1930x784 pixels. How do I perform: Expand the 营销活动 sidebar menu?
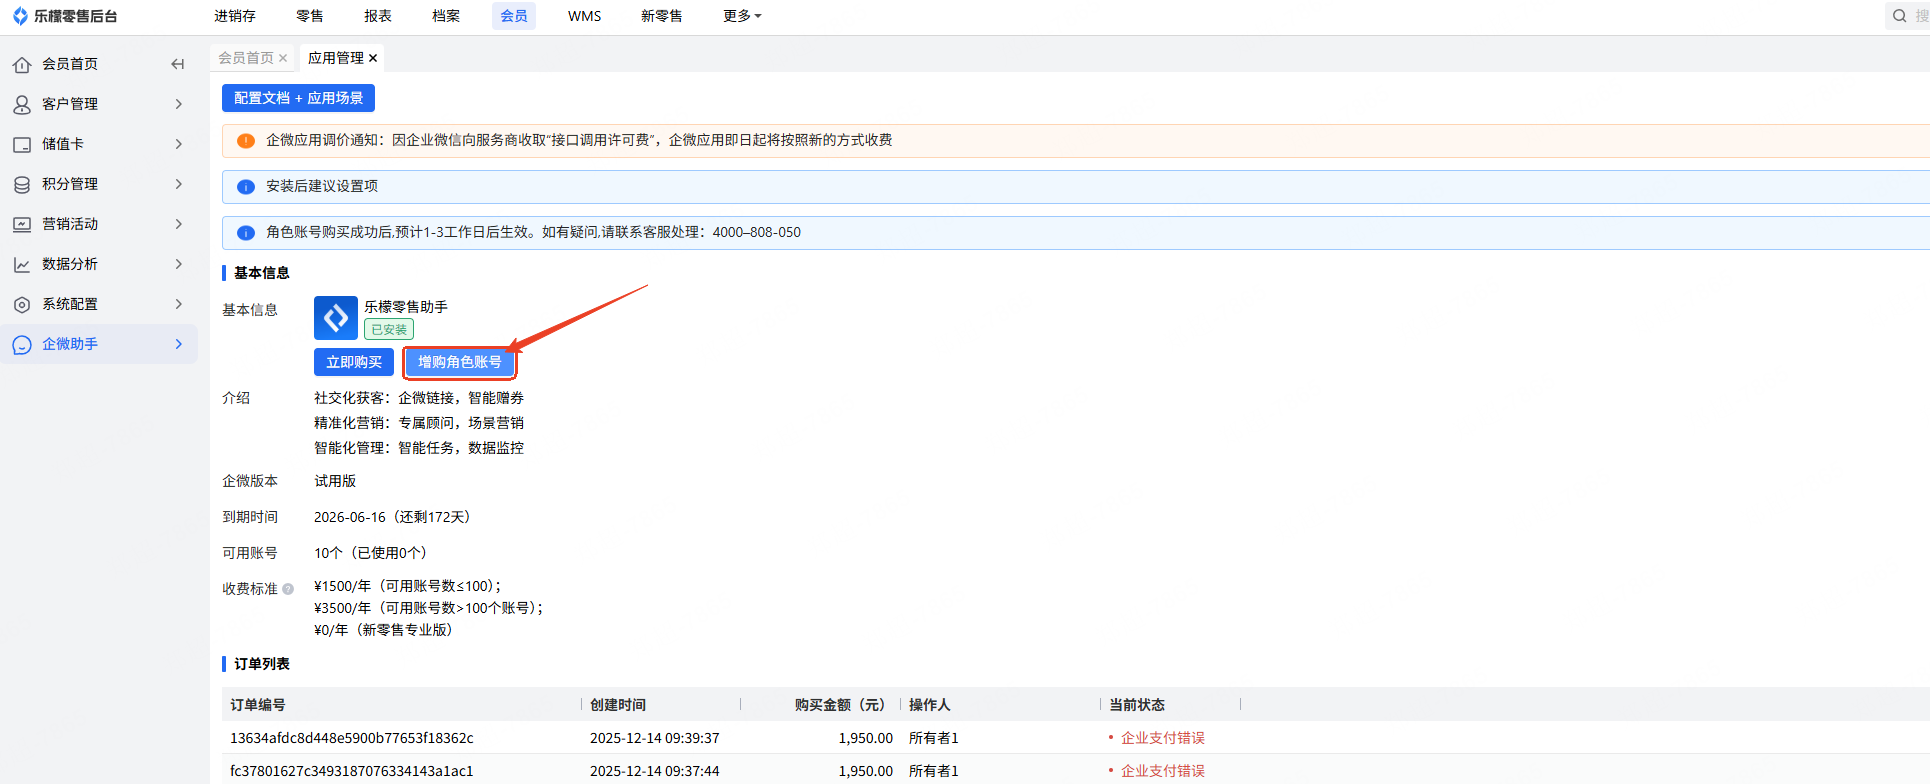click(179, 224)
